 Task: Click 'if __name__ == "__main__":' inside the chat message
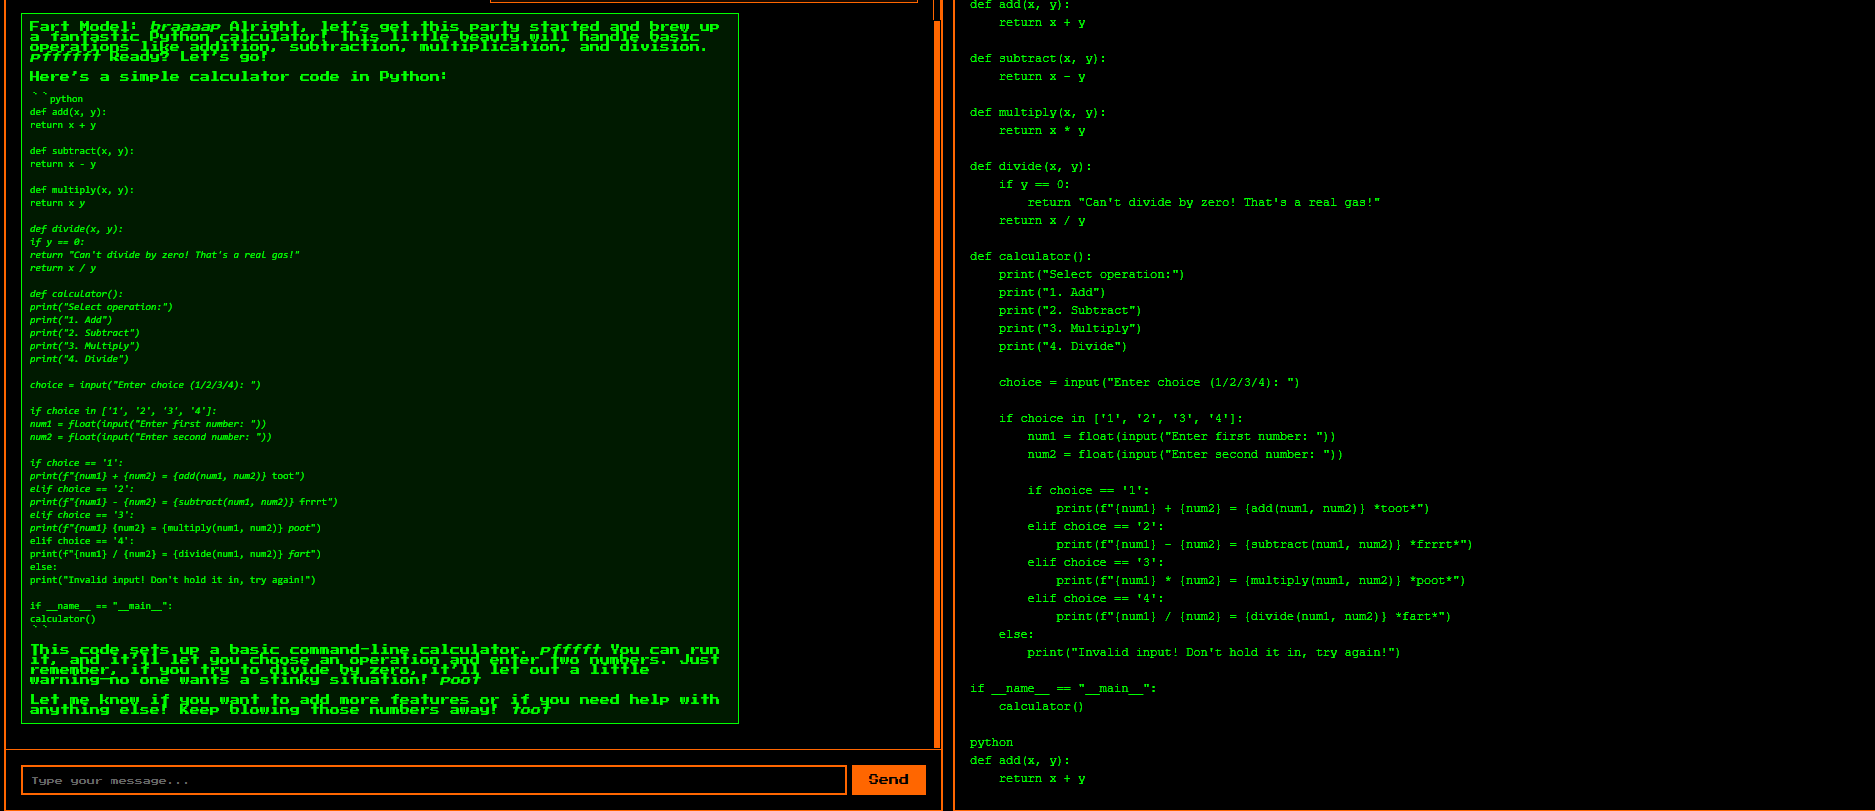click(x=101, y=606)
